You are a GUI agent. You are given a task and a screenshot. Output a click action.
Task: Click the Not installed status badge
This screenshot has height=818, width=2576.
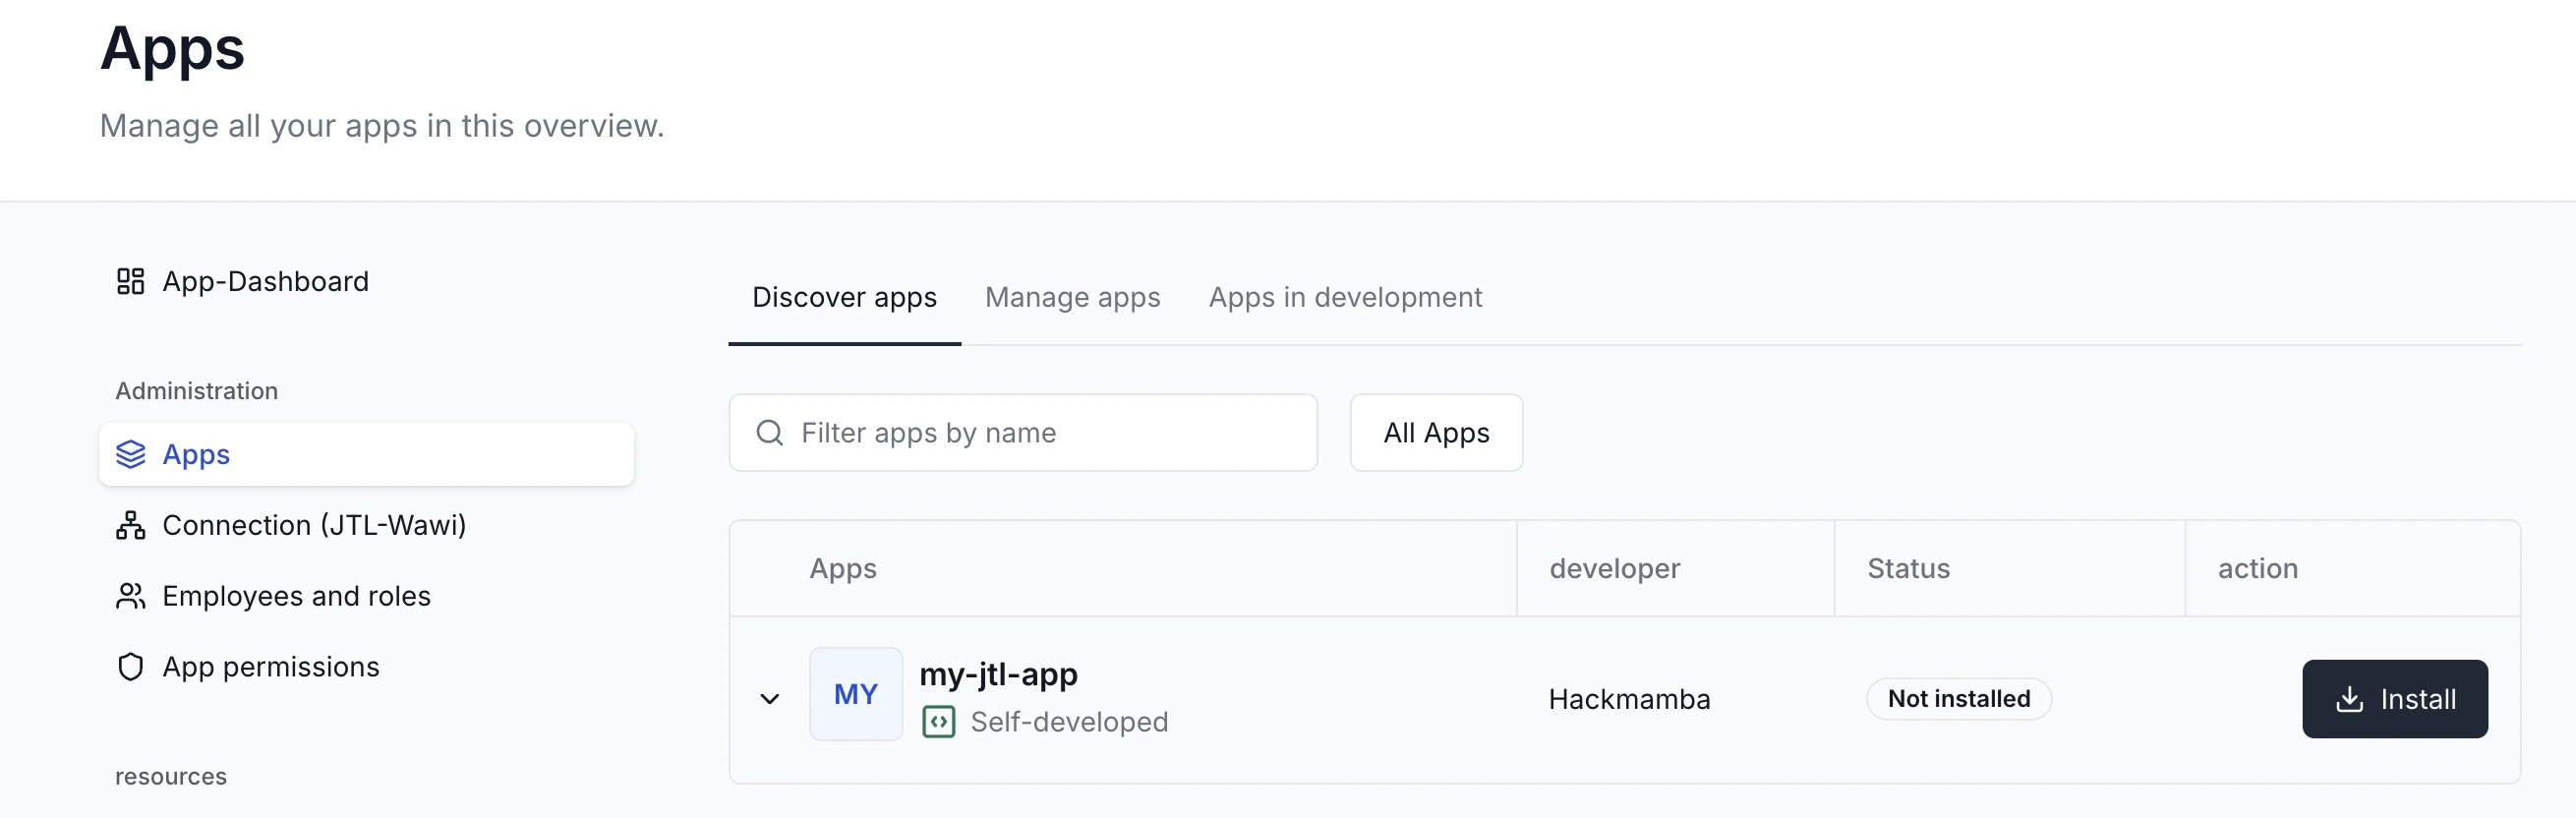point(1958,699)
